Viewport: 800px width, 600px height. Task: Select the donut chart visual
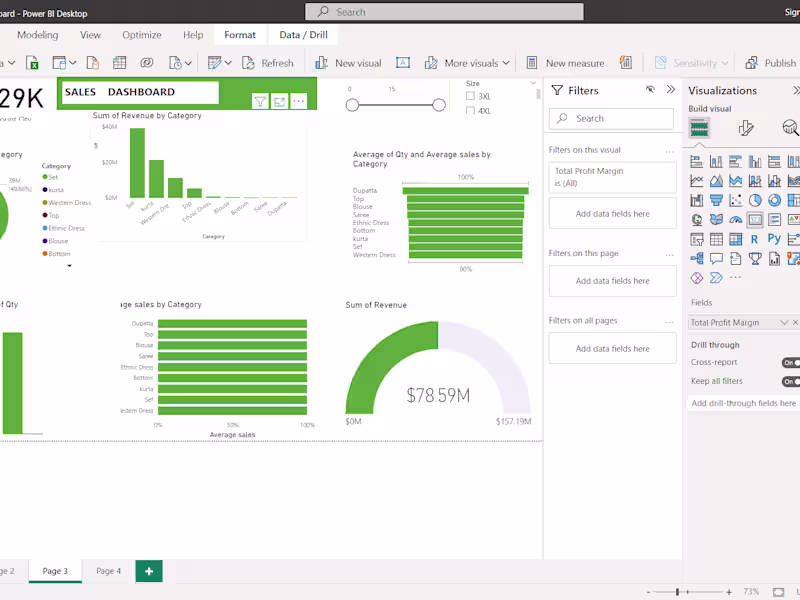[x=773, y=198]
